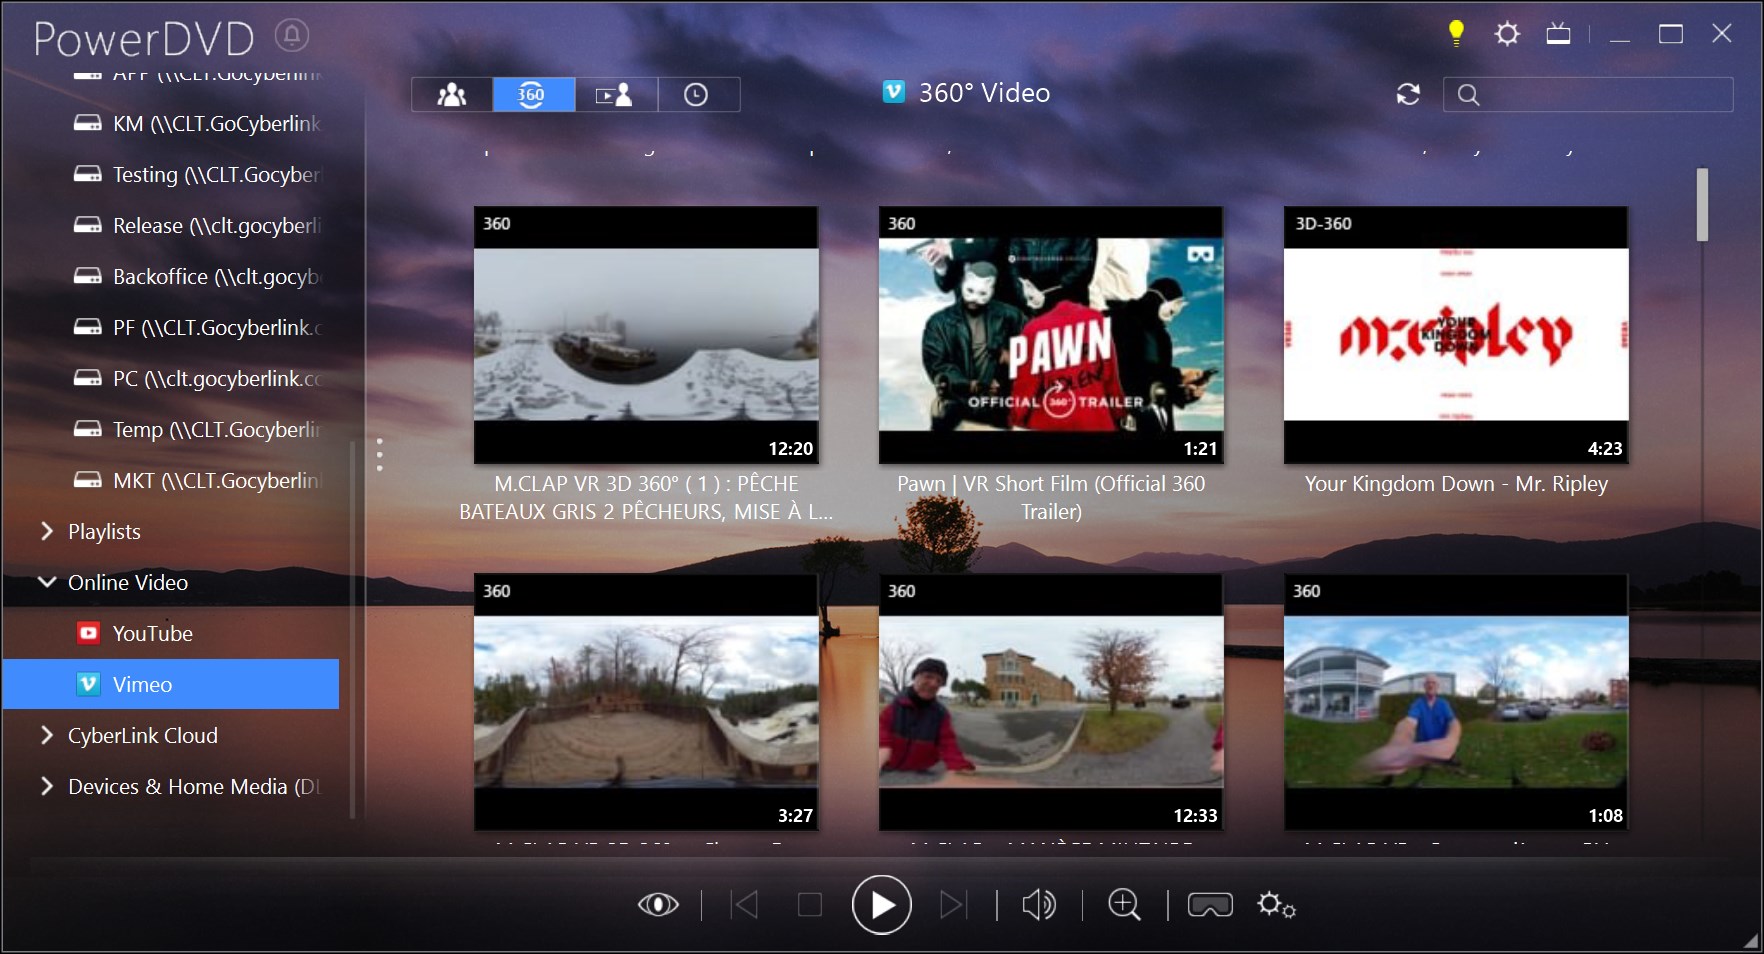Open the Pawn VR Short Film thumbnail
The width and height of the screenshot is (1764, 954).
[1050, 336]
